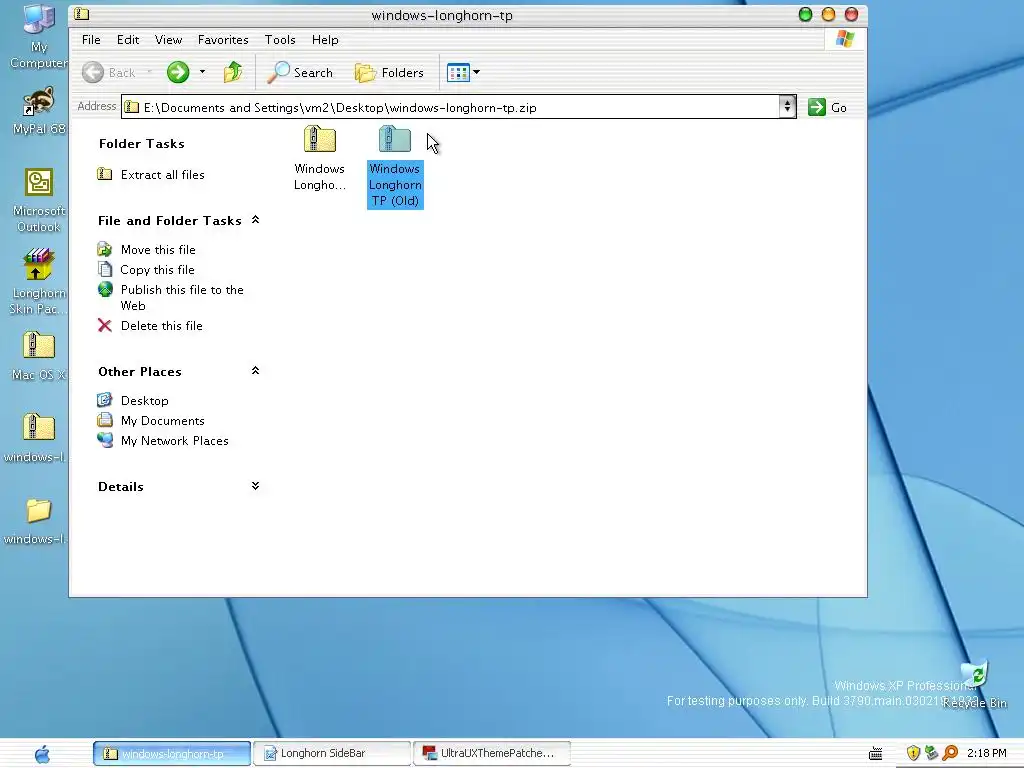Select the Recycle Bin desktop icon

pos(974,684)
